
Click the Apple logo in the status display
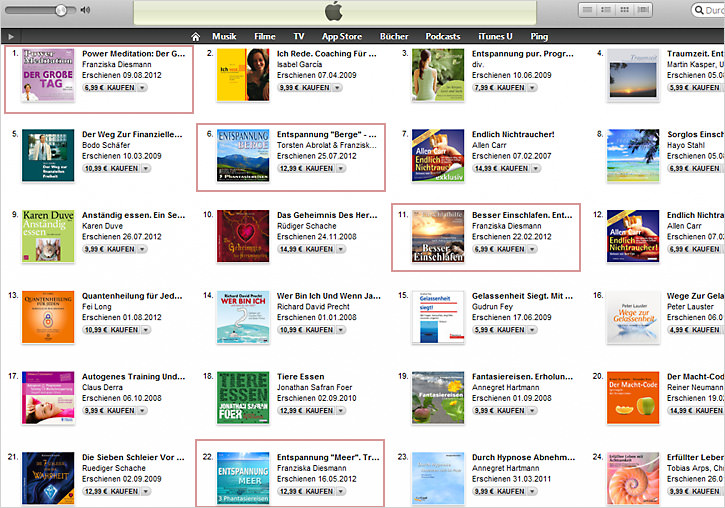[x=333, y=12]
